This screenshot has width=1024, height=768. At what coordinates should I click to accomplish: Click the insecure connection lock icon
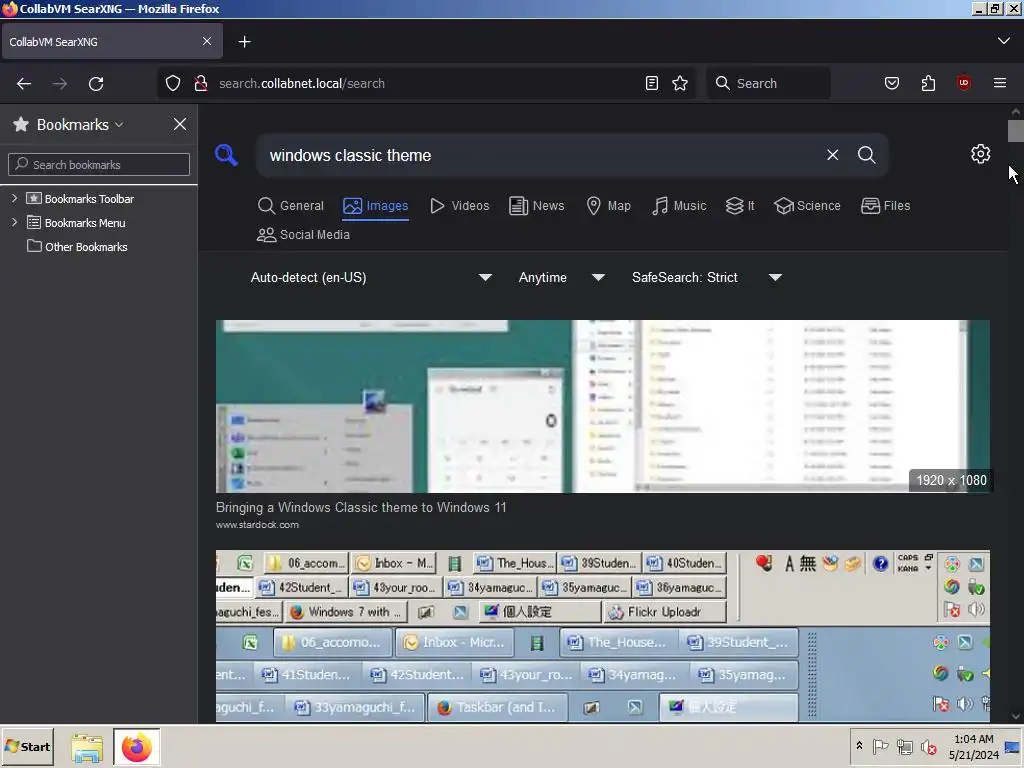click(x=201, y=84)
